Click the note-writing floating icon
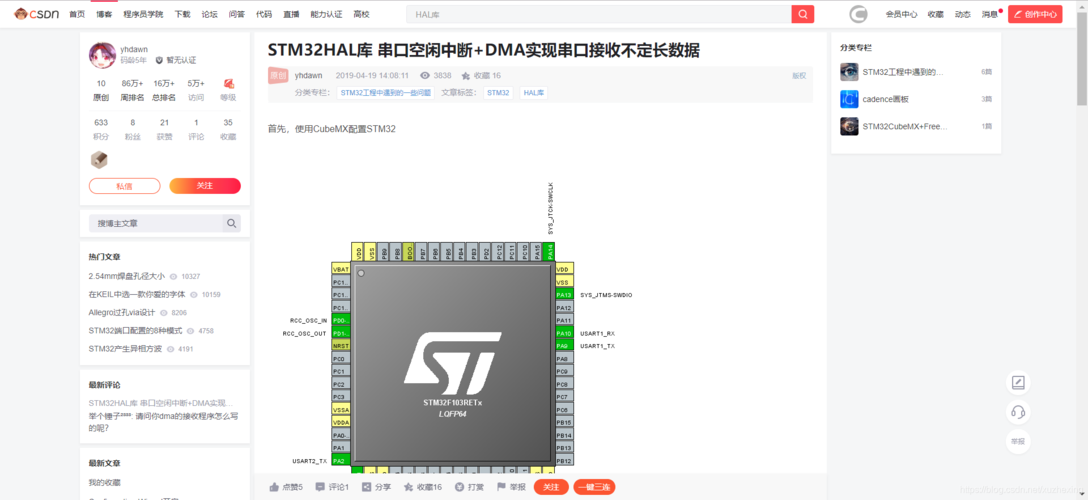Image resolution: width=1088 pixels, height=500 pixels. pyautogui.click(x=1018, y=382)
